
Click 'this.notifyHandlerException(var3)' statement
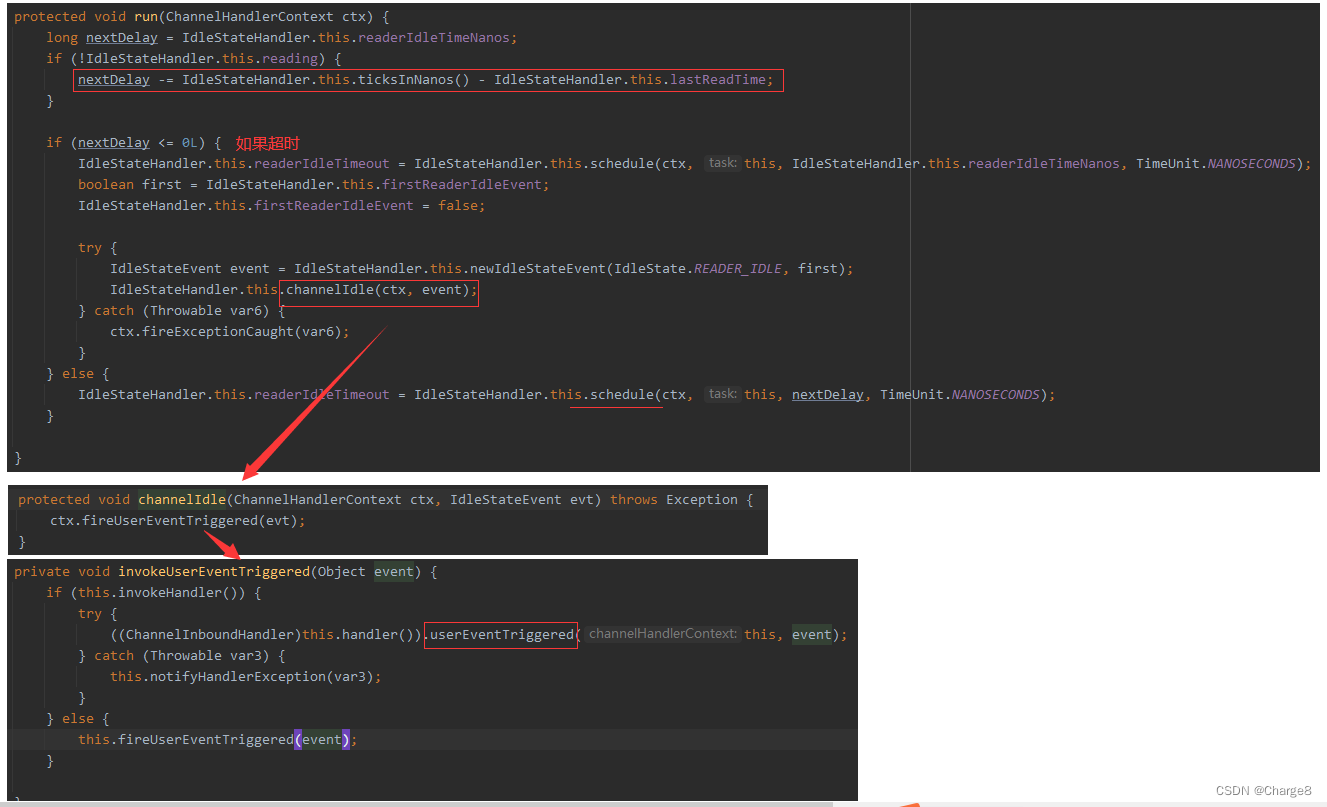246,677
